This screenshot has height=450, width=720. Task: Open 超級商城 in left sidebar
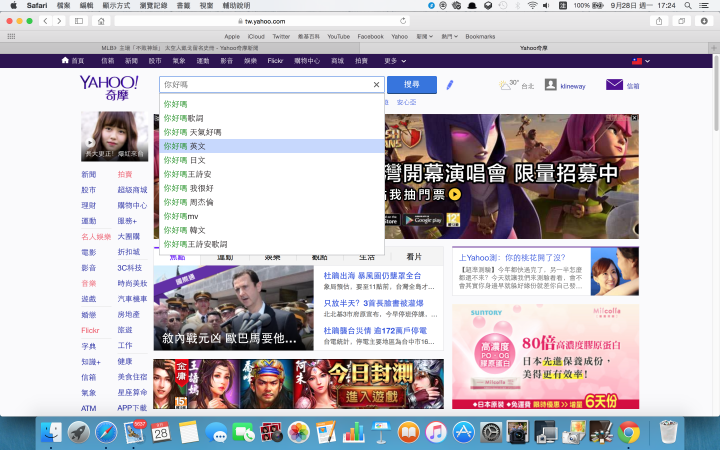132,190
